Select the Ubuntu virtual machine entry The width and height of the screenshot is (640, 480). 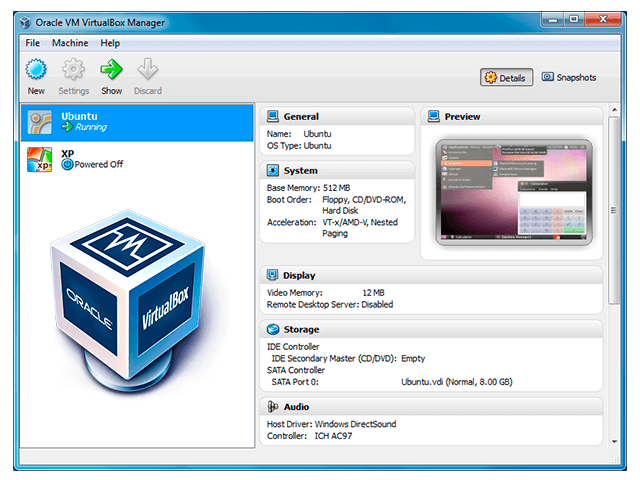137,122
